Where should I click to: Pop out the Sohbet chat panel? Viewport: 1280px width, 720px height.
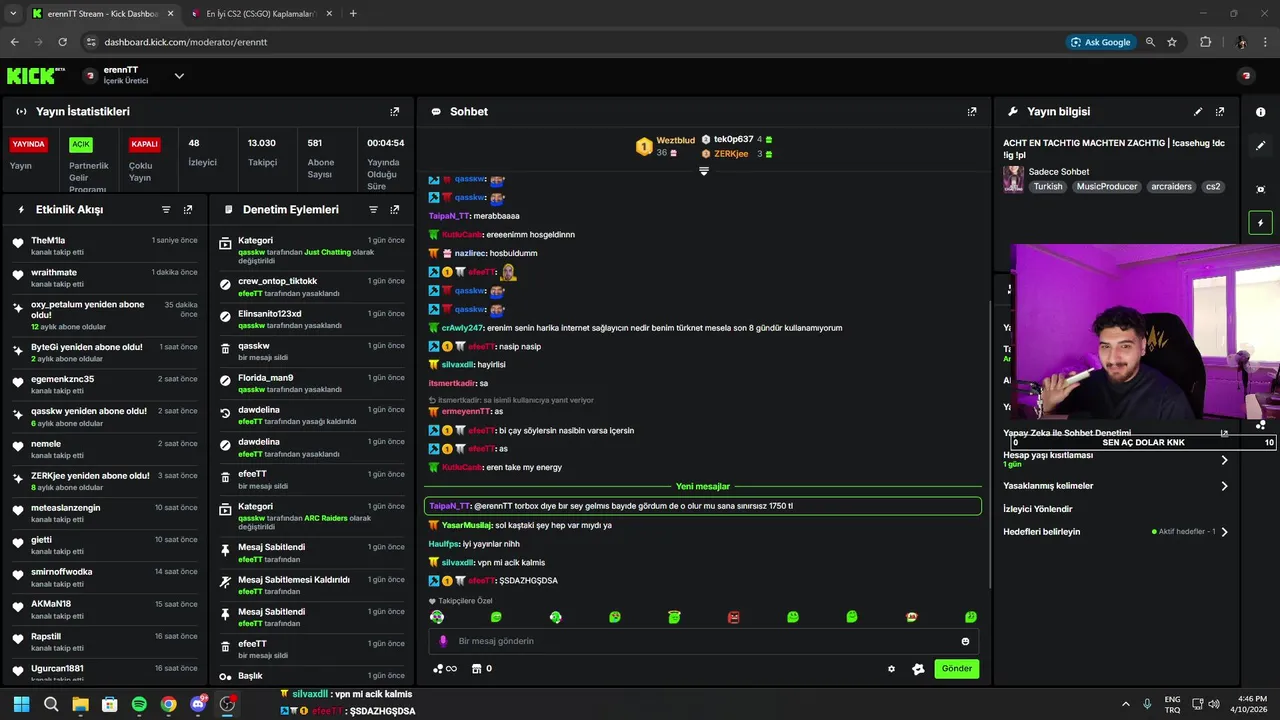972,112
